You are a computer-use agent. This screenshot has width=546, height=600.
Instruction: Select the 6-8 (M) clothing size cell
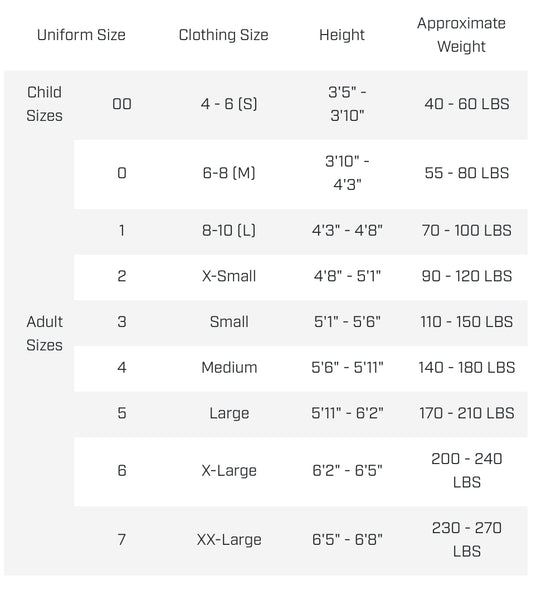(x=229, y=173)
